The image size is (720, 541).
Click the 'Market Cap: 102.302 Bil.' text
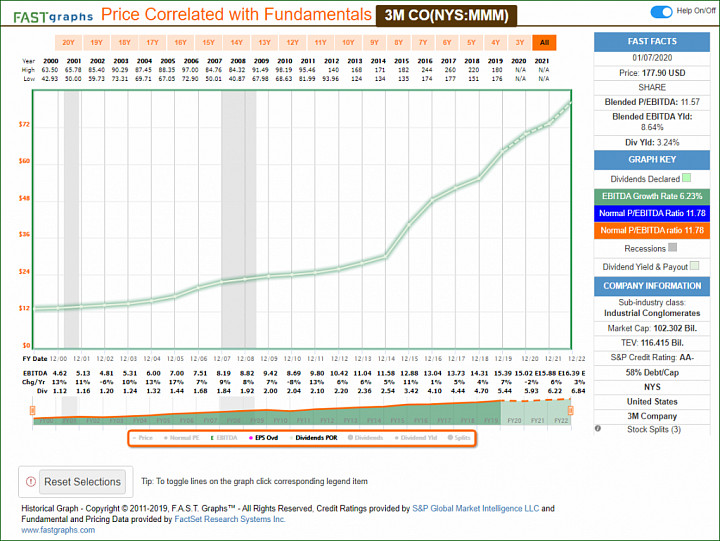click(x=652, y=328)
